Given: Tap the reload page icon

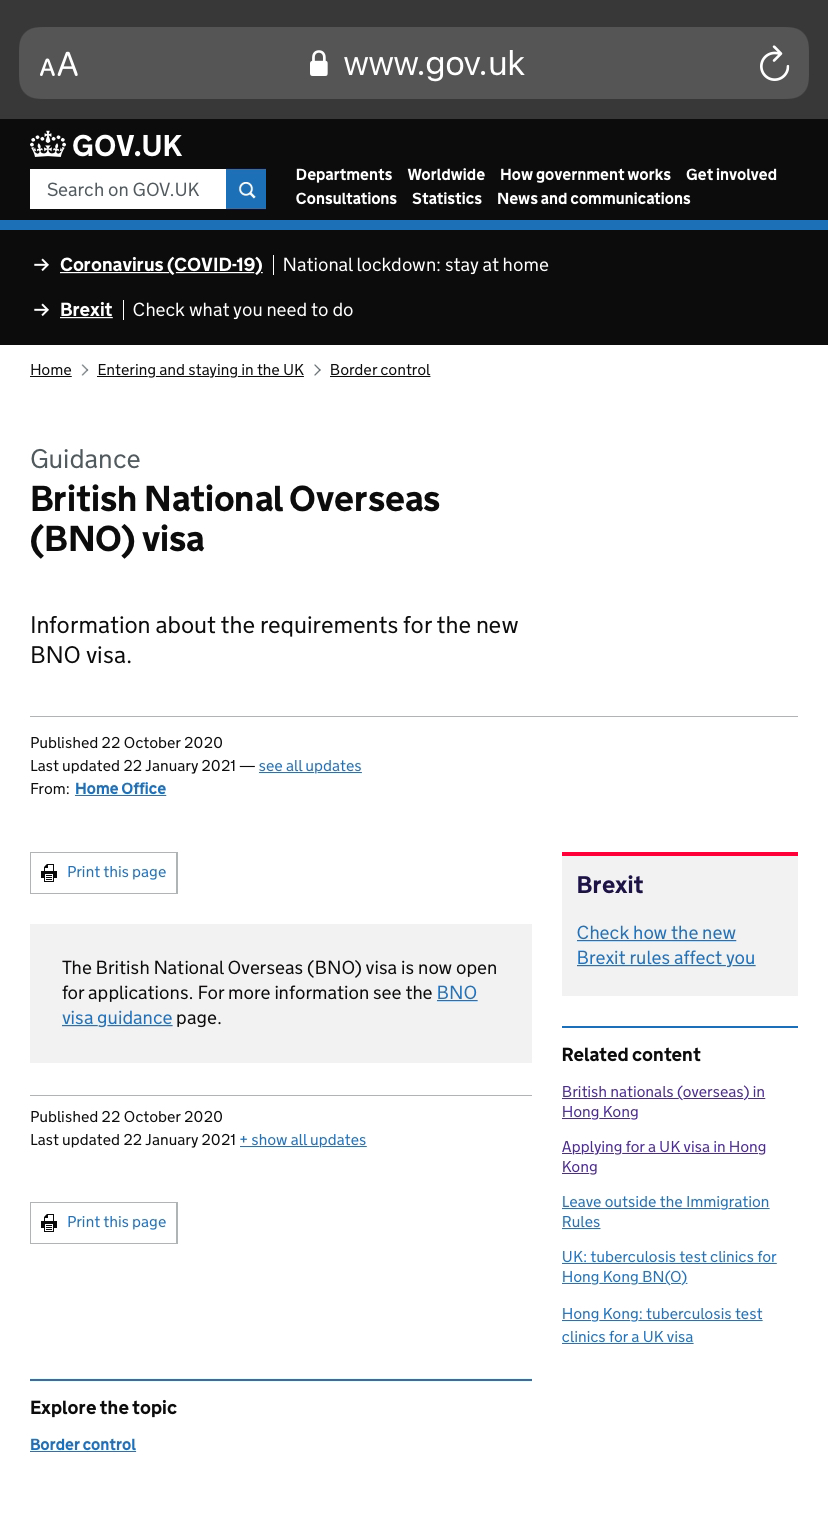Looking at the screenshot, I should click(774, 65).
